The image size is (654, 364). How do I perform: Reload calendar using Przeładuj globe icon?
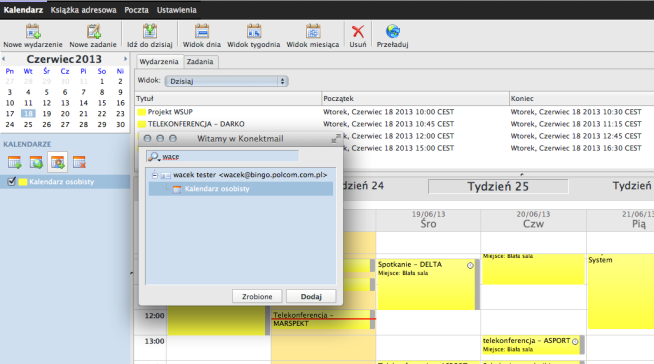tap(392, 32)
